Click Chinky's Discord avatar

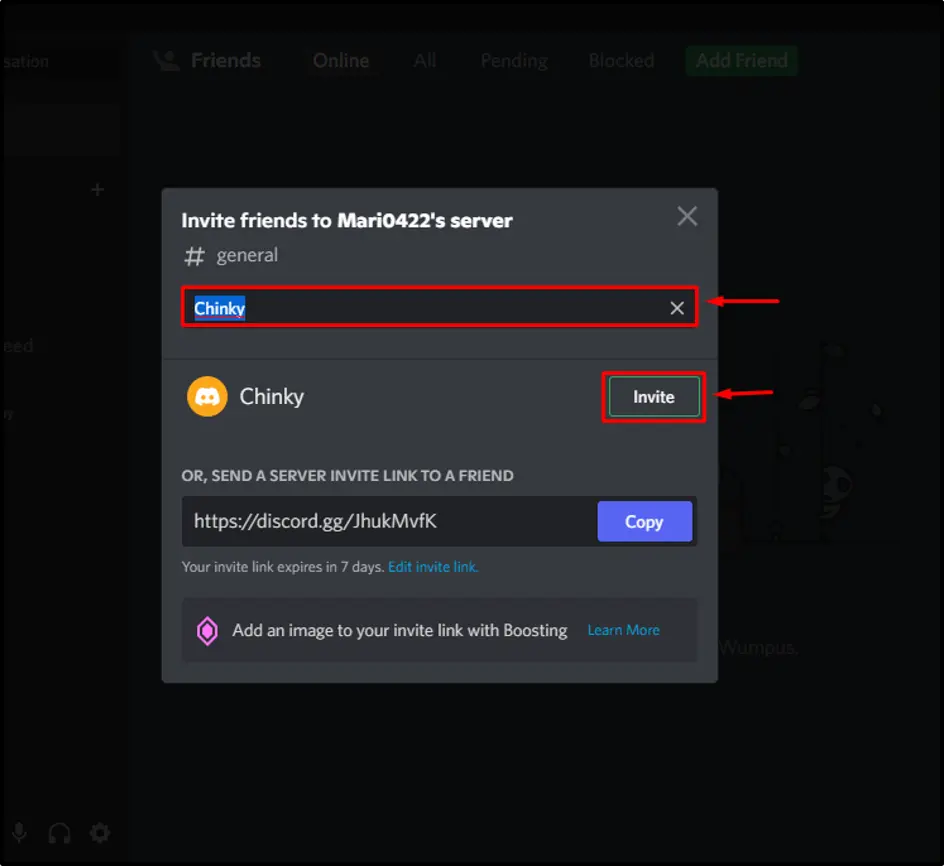click(x=207, y=397)
